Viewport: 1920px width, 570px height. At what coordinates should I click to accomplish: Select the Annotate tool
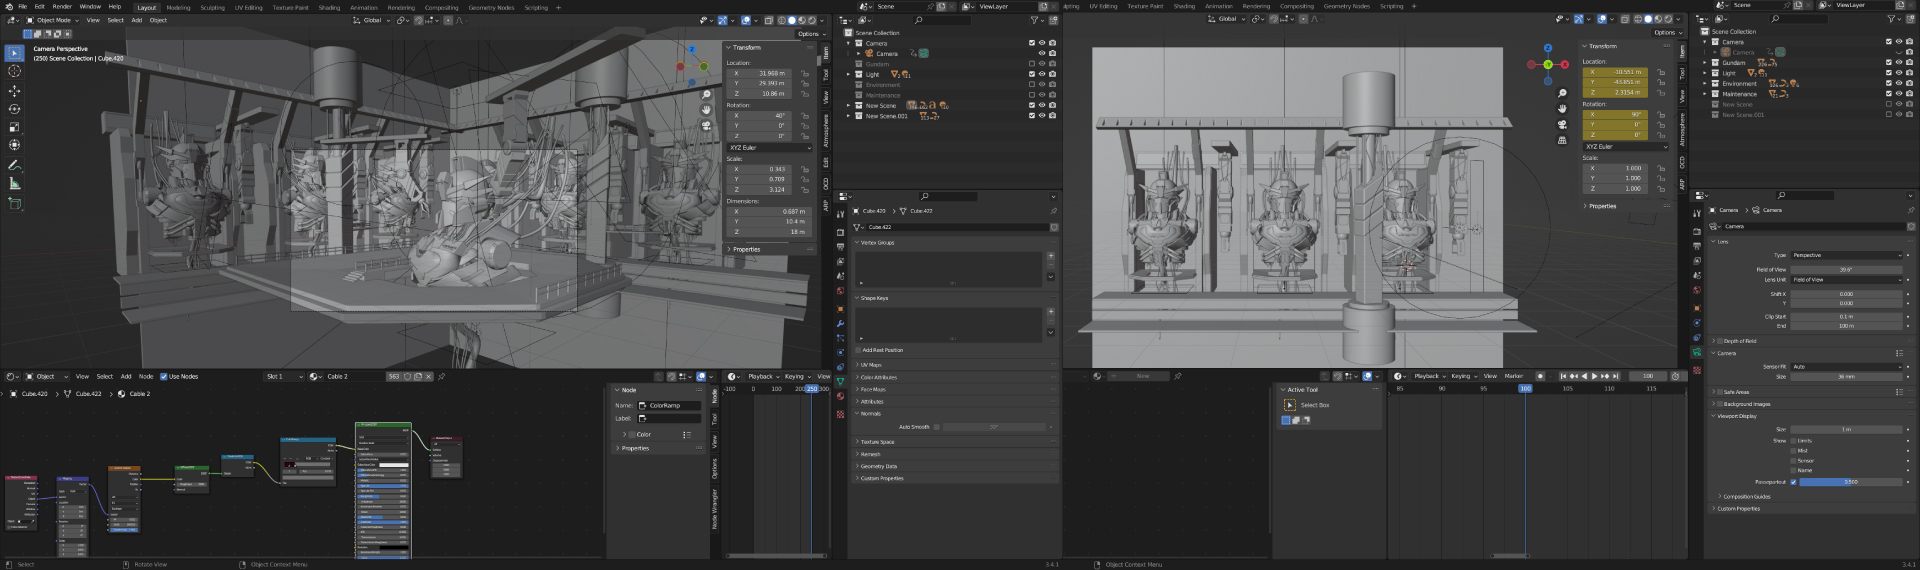[x=14, y=165]
